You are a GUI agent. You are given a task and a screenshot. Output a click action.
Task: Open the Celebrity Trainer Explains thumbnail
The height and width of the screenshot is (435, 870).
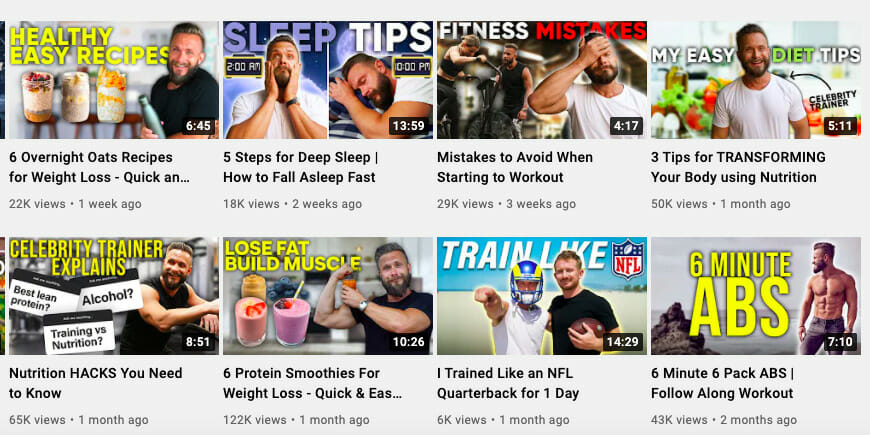click(114, 296)
